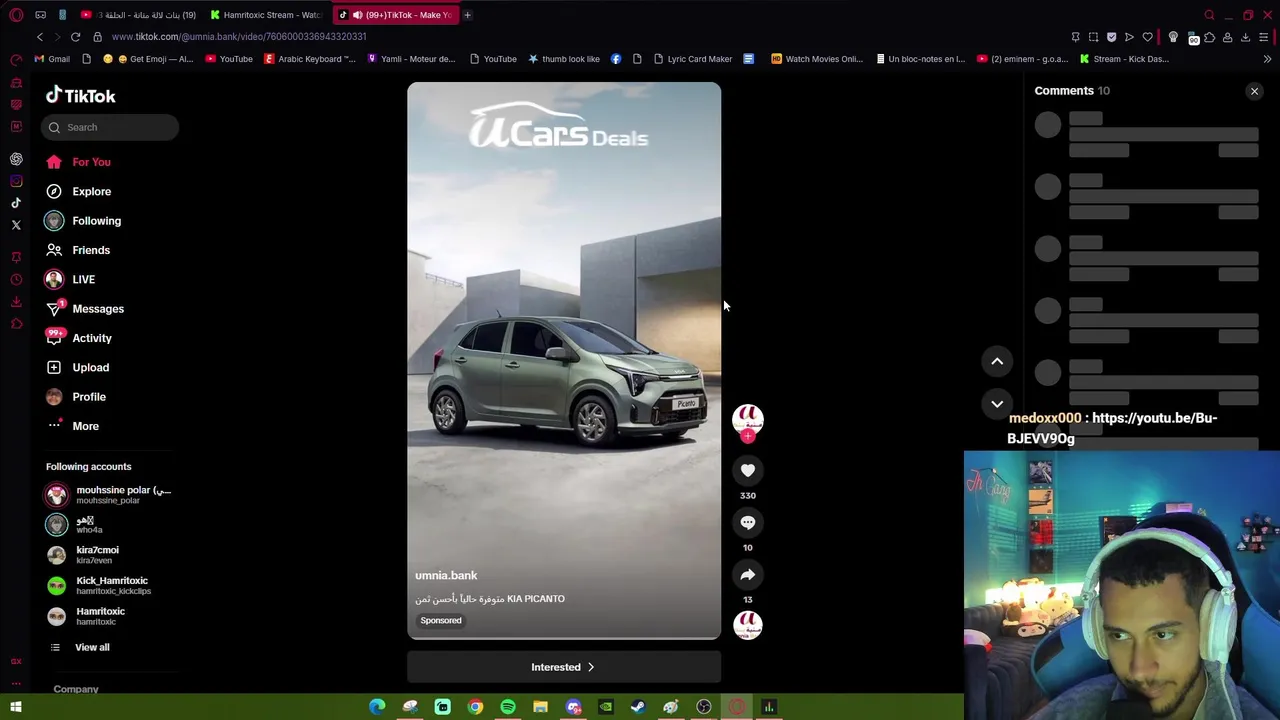This screenshot has width=1280, height=720.
Task: Open Google Chrome from the taskbar
Action: pyautogui.click(x=475, y=707)
